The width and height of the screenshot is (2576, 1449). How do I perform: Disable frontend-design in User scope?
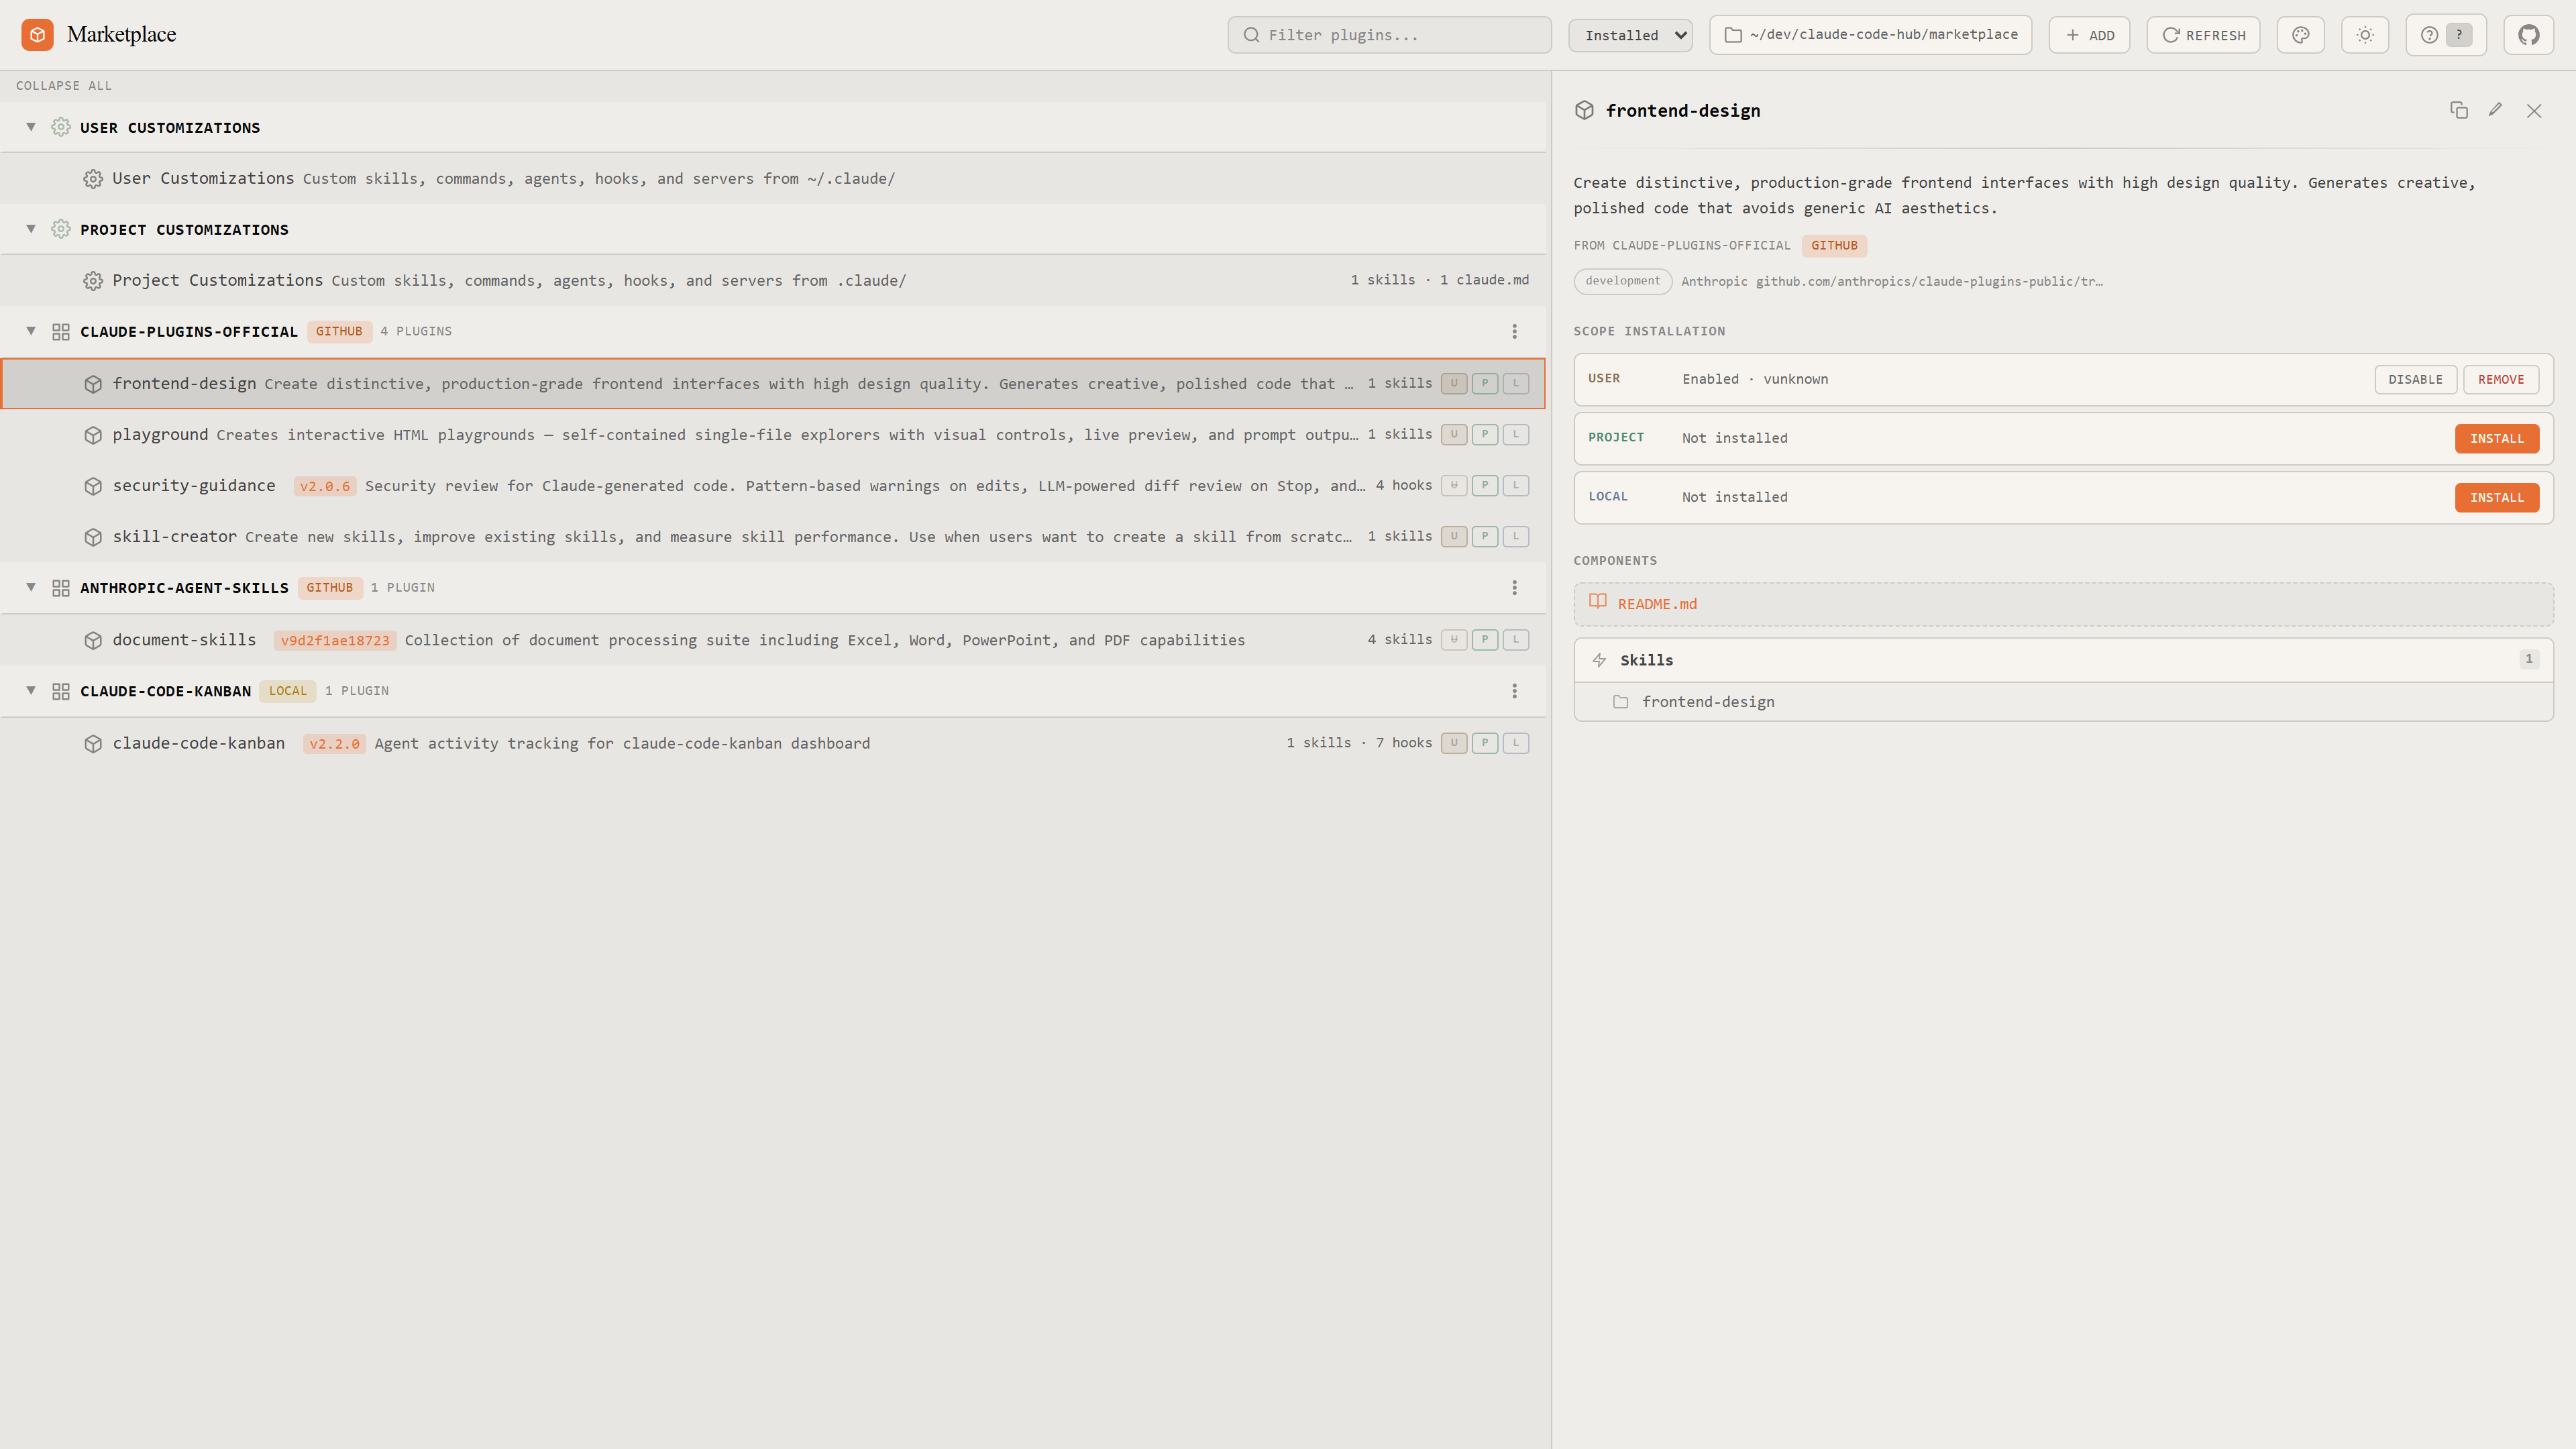click(2415, 379)
